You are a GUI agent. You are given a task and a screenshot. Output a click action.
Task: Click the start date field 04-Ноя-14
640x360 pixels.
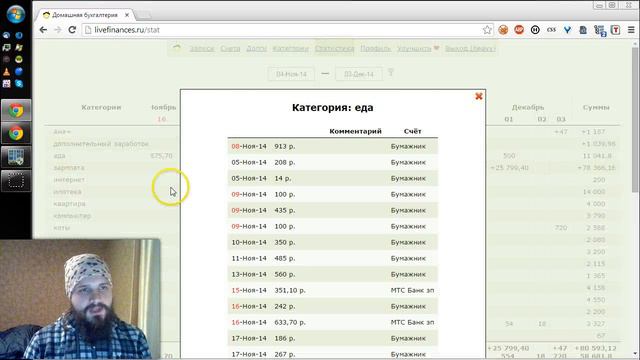point(291,74)
